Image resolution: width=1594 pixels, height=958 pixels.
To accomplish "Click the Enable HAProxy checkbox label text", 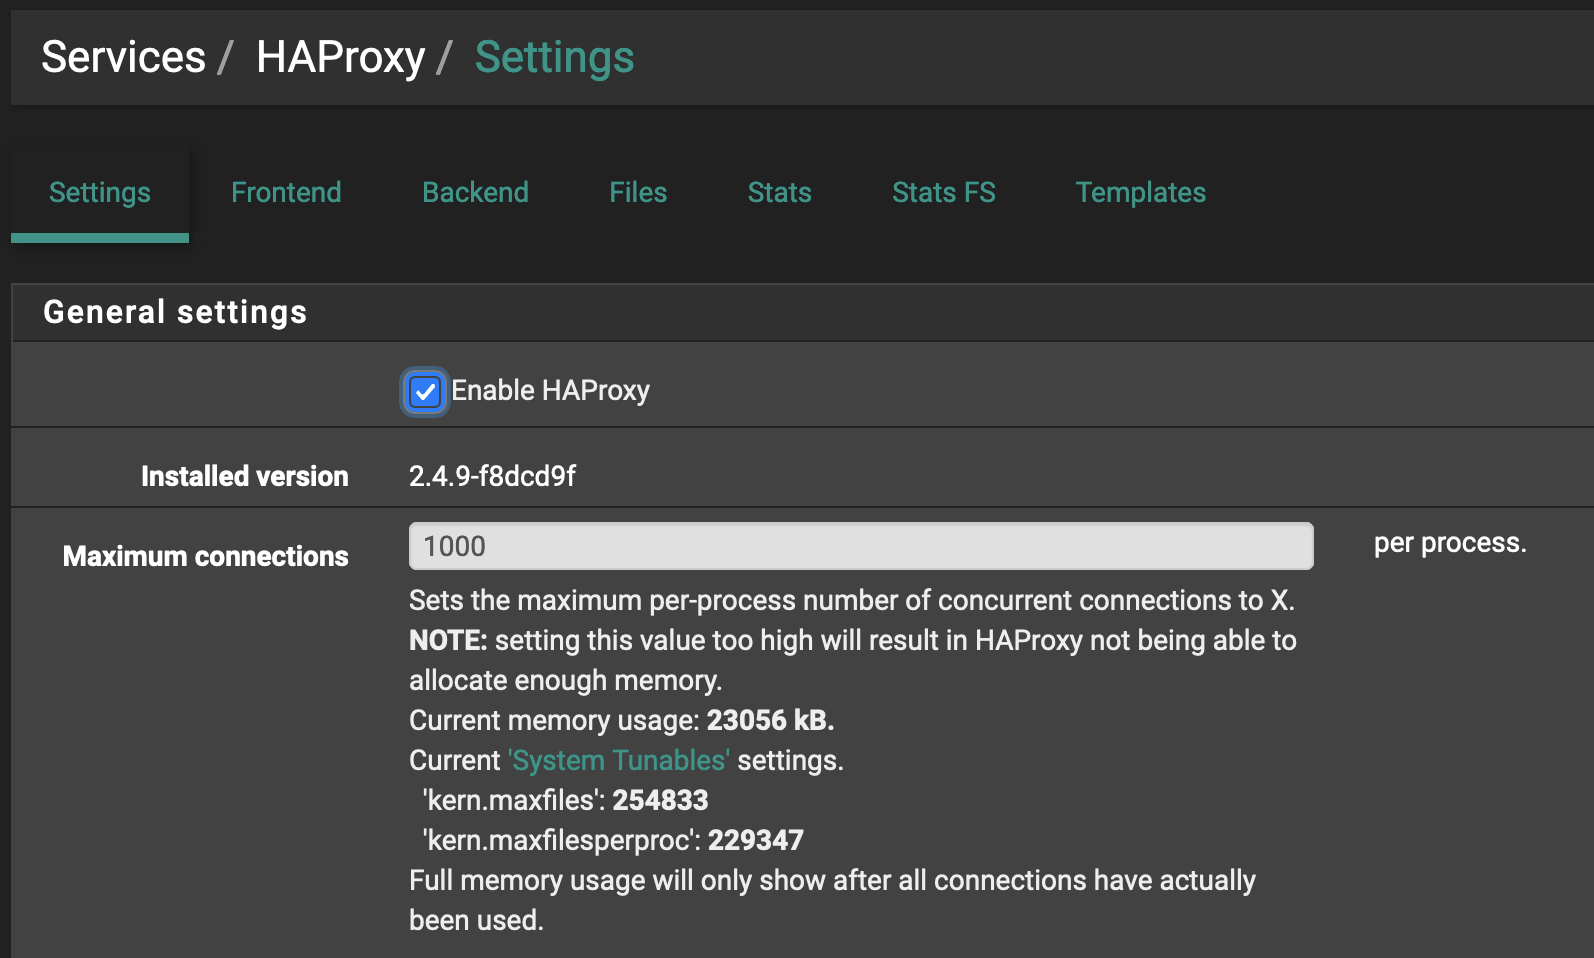I will pos(550,391).
